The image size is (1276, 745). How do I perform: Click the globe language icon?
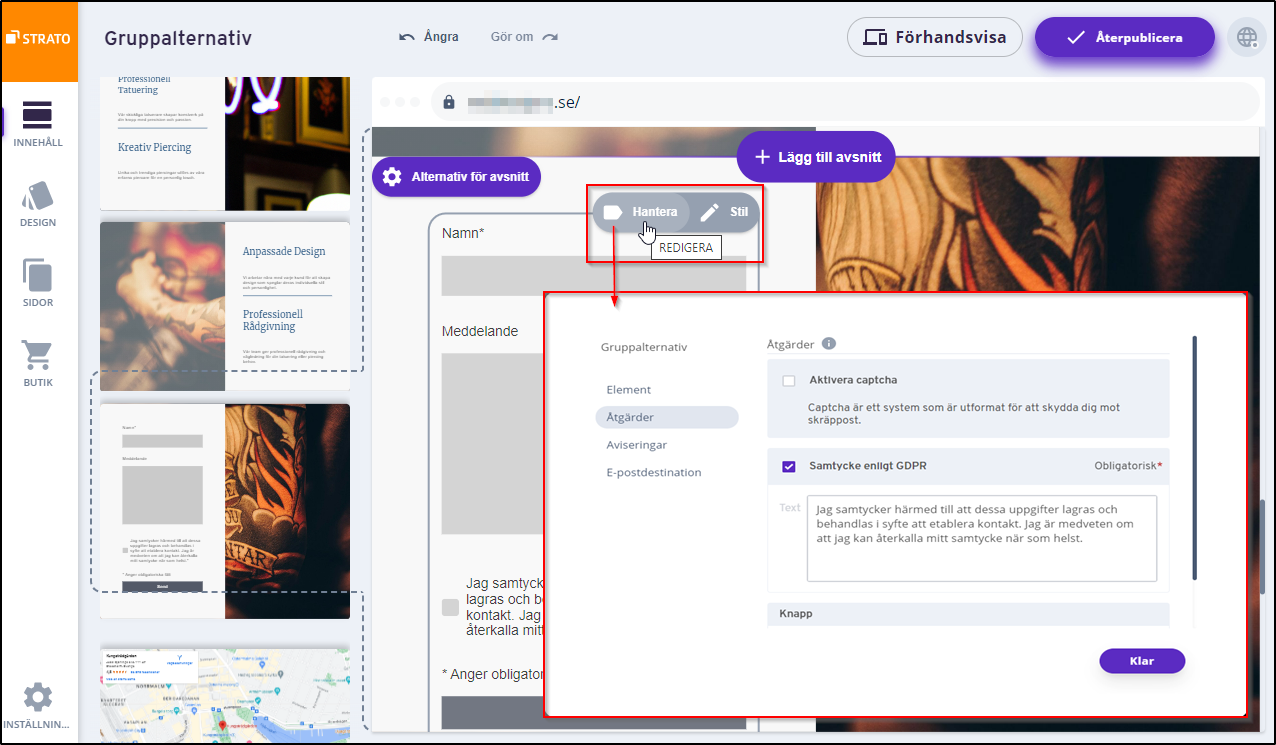point(1246,38)
